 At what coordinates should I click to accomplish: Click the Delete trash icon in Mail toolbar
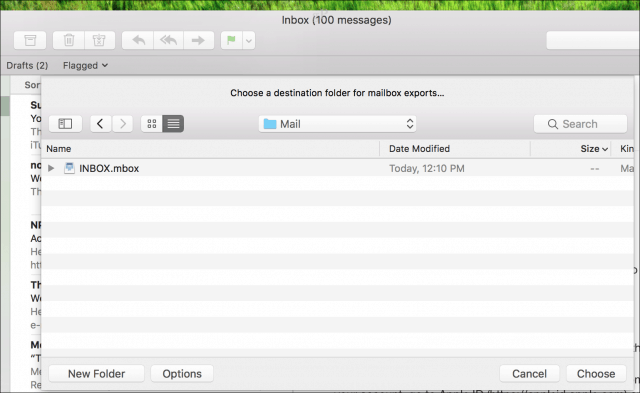click(69, 40)
